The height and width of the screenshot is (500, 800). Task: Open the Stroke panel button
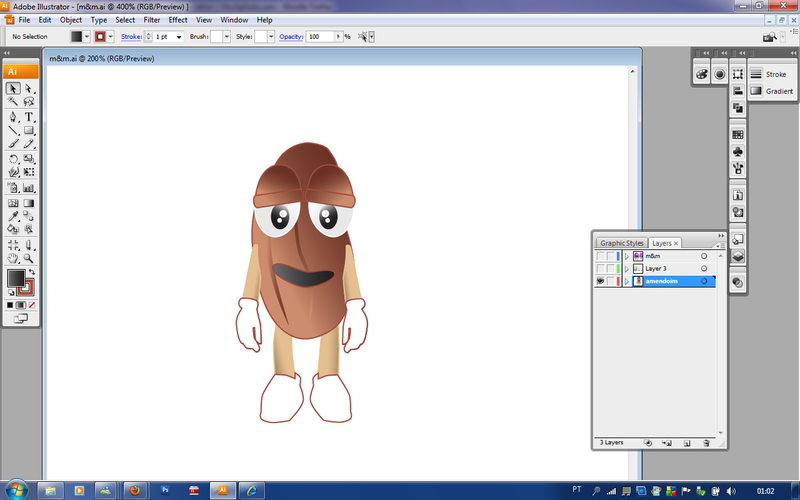[771, 74]
